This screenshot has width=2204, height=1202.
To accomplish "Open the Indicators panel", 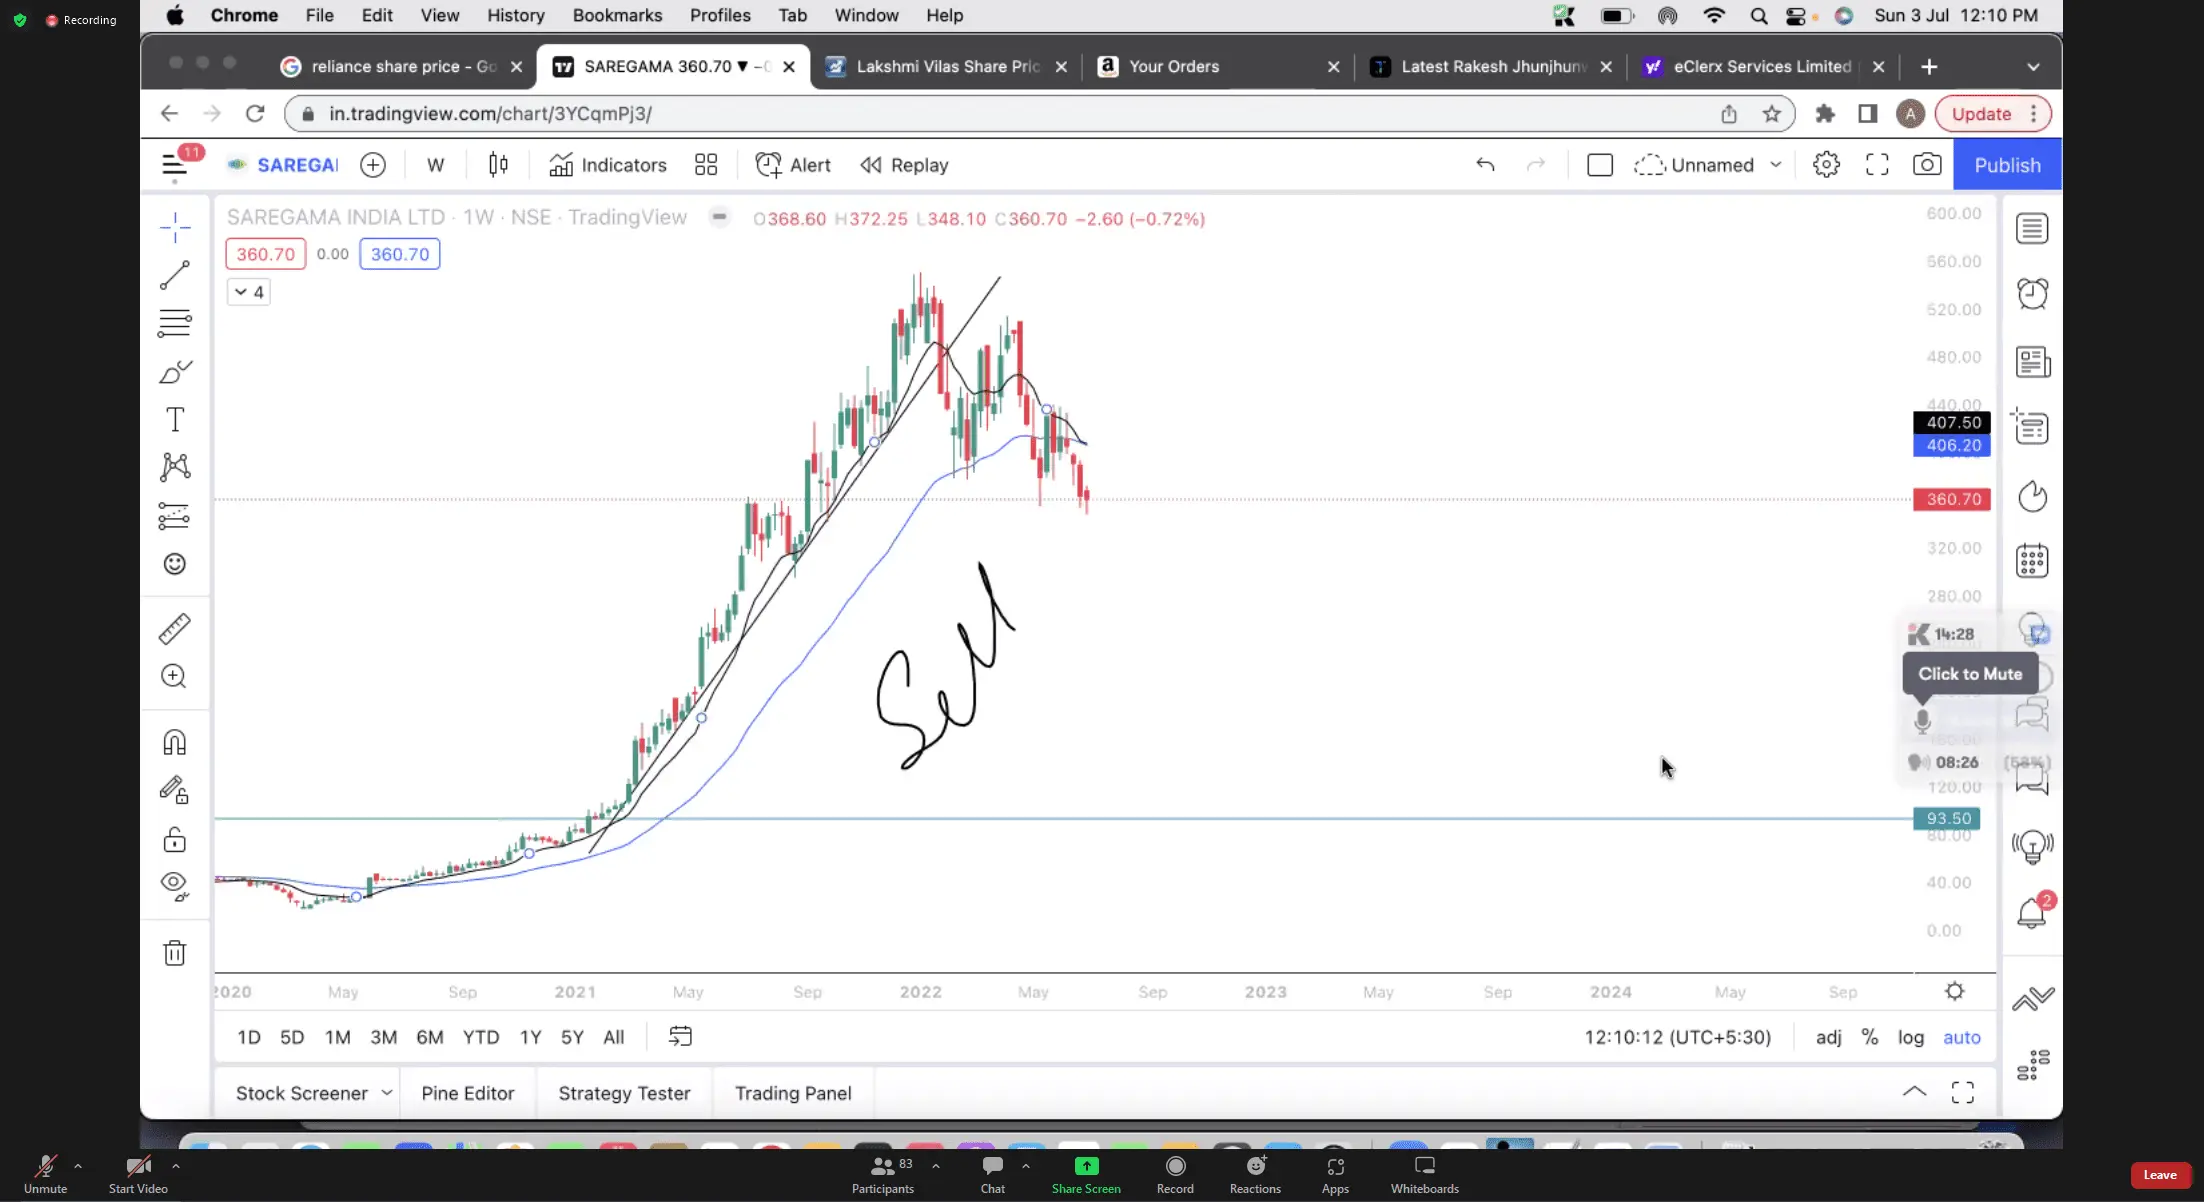I will [607, 165].
